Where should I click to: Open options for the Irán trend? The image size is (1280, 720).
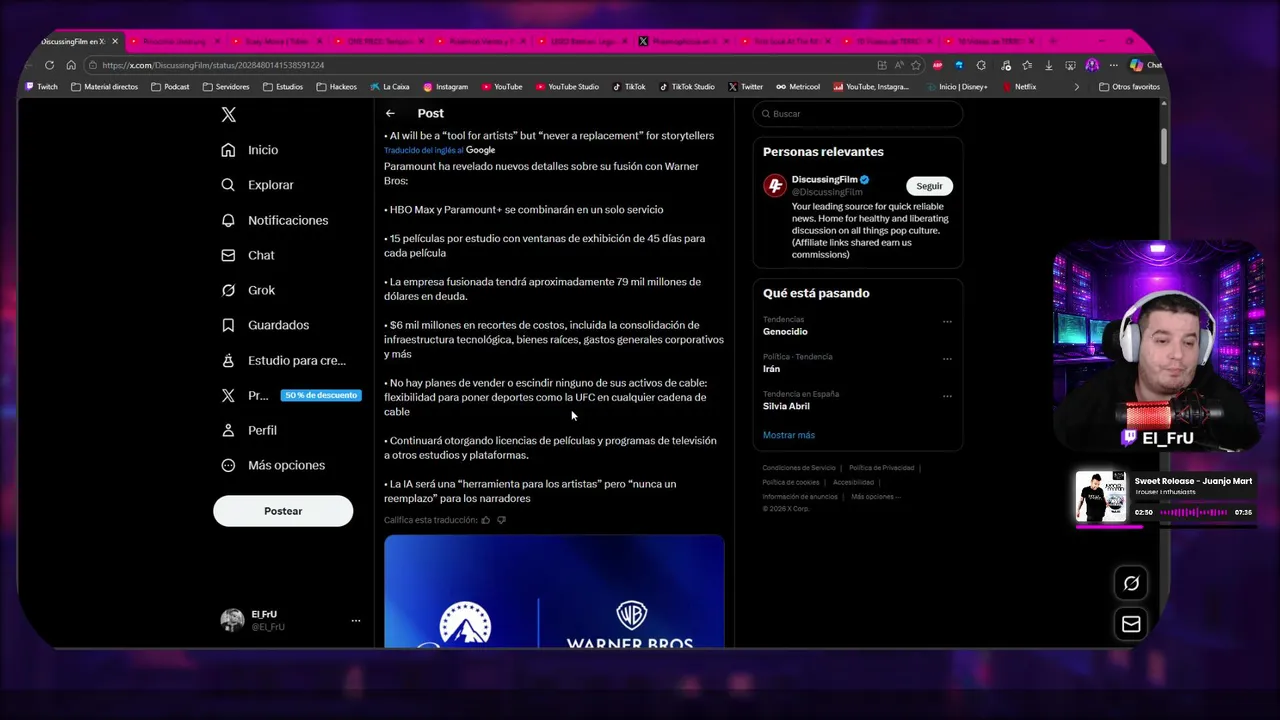(x=947, y=359)
